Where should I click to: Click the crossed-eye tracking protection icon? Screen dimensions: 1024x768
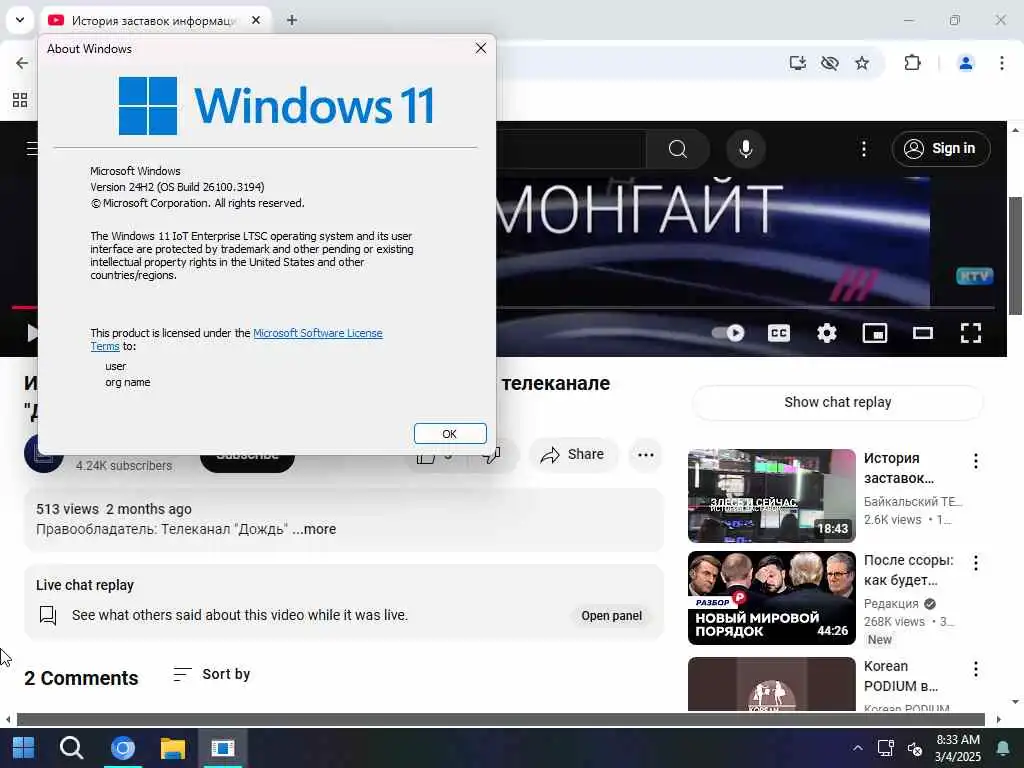coord(830,63)
